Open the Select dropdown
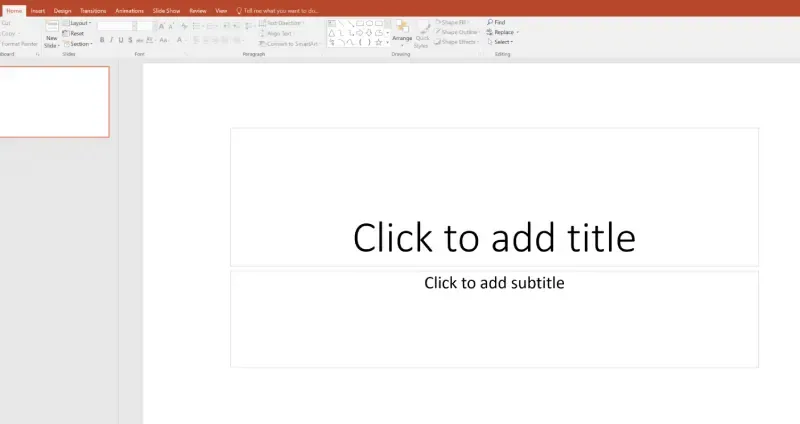Screen dimensions: 800x424 coord(500,42)
